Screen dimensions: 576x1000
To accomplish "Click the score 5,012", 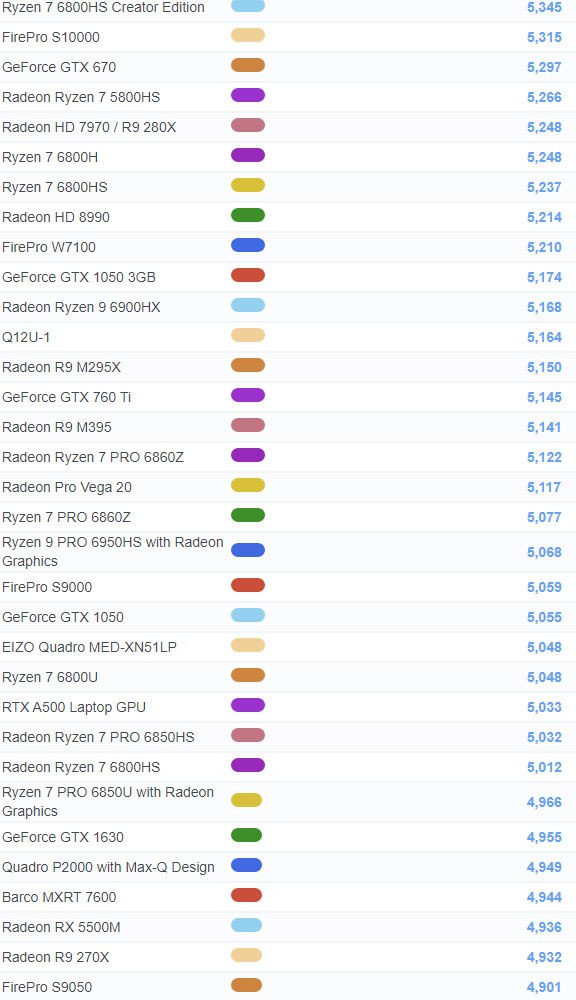I will click(x=544, y=767).
